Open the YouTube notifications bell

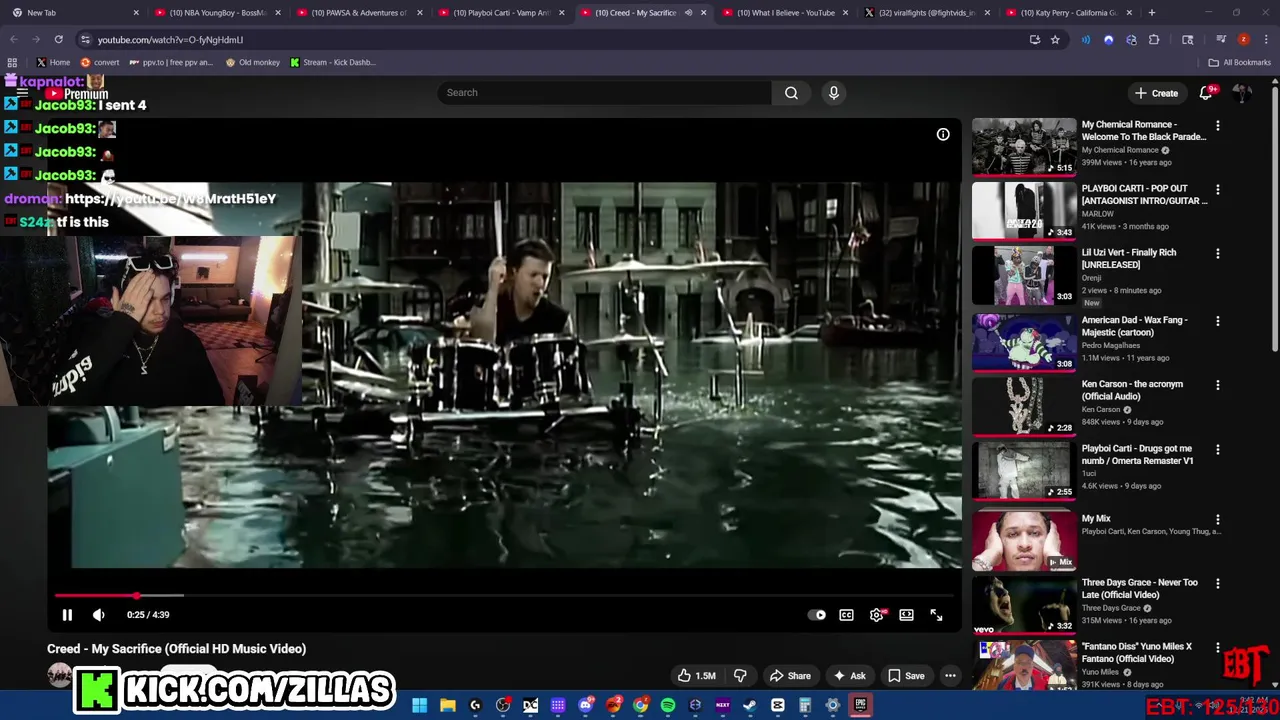click(1207, 92)
